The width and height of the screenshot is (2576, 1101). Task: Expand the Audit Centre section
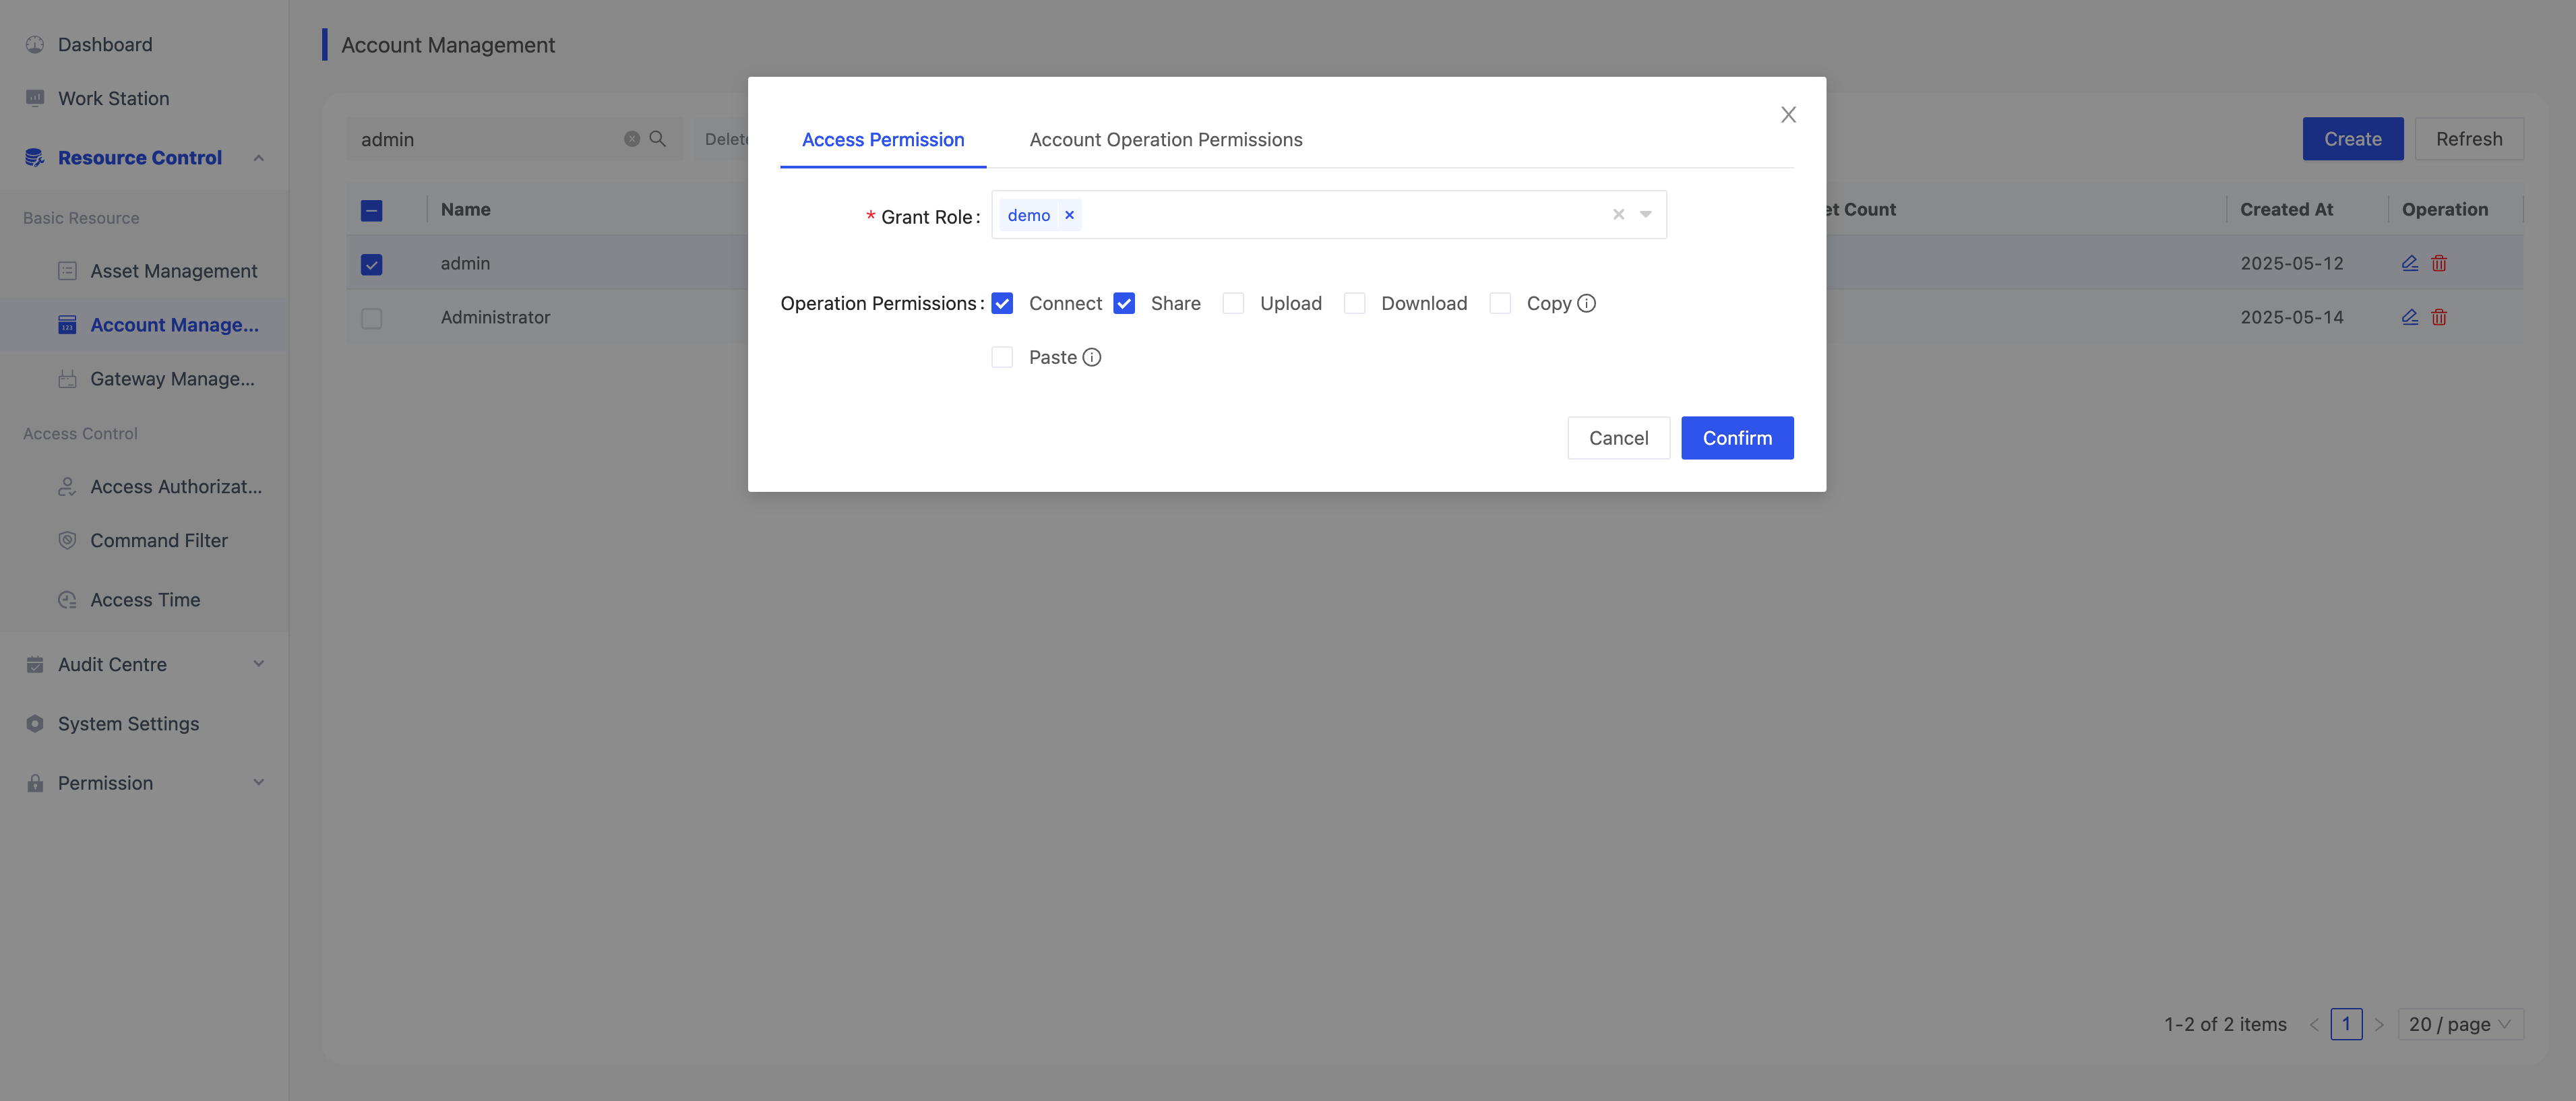pos(259,664)
